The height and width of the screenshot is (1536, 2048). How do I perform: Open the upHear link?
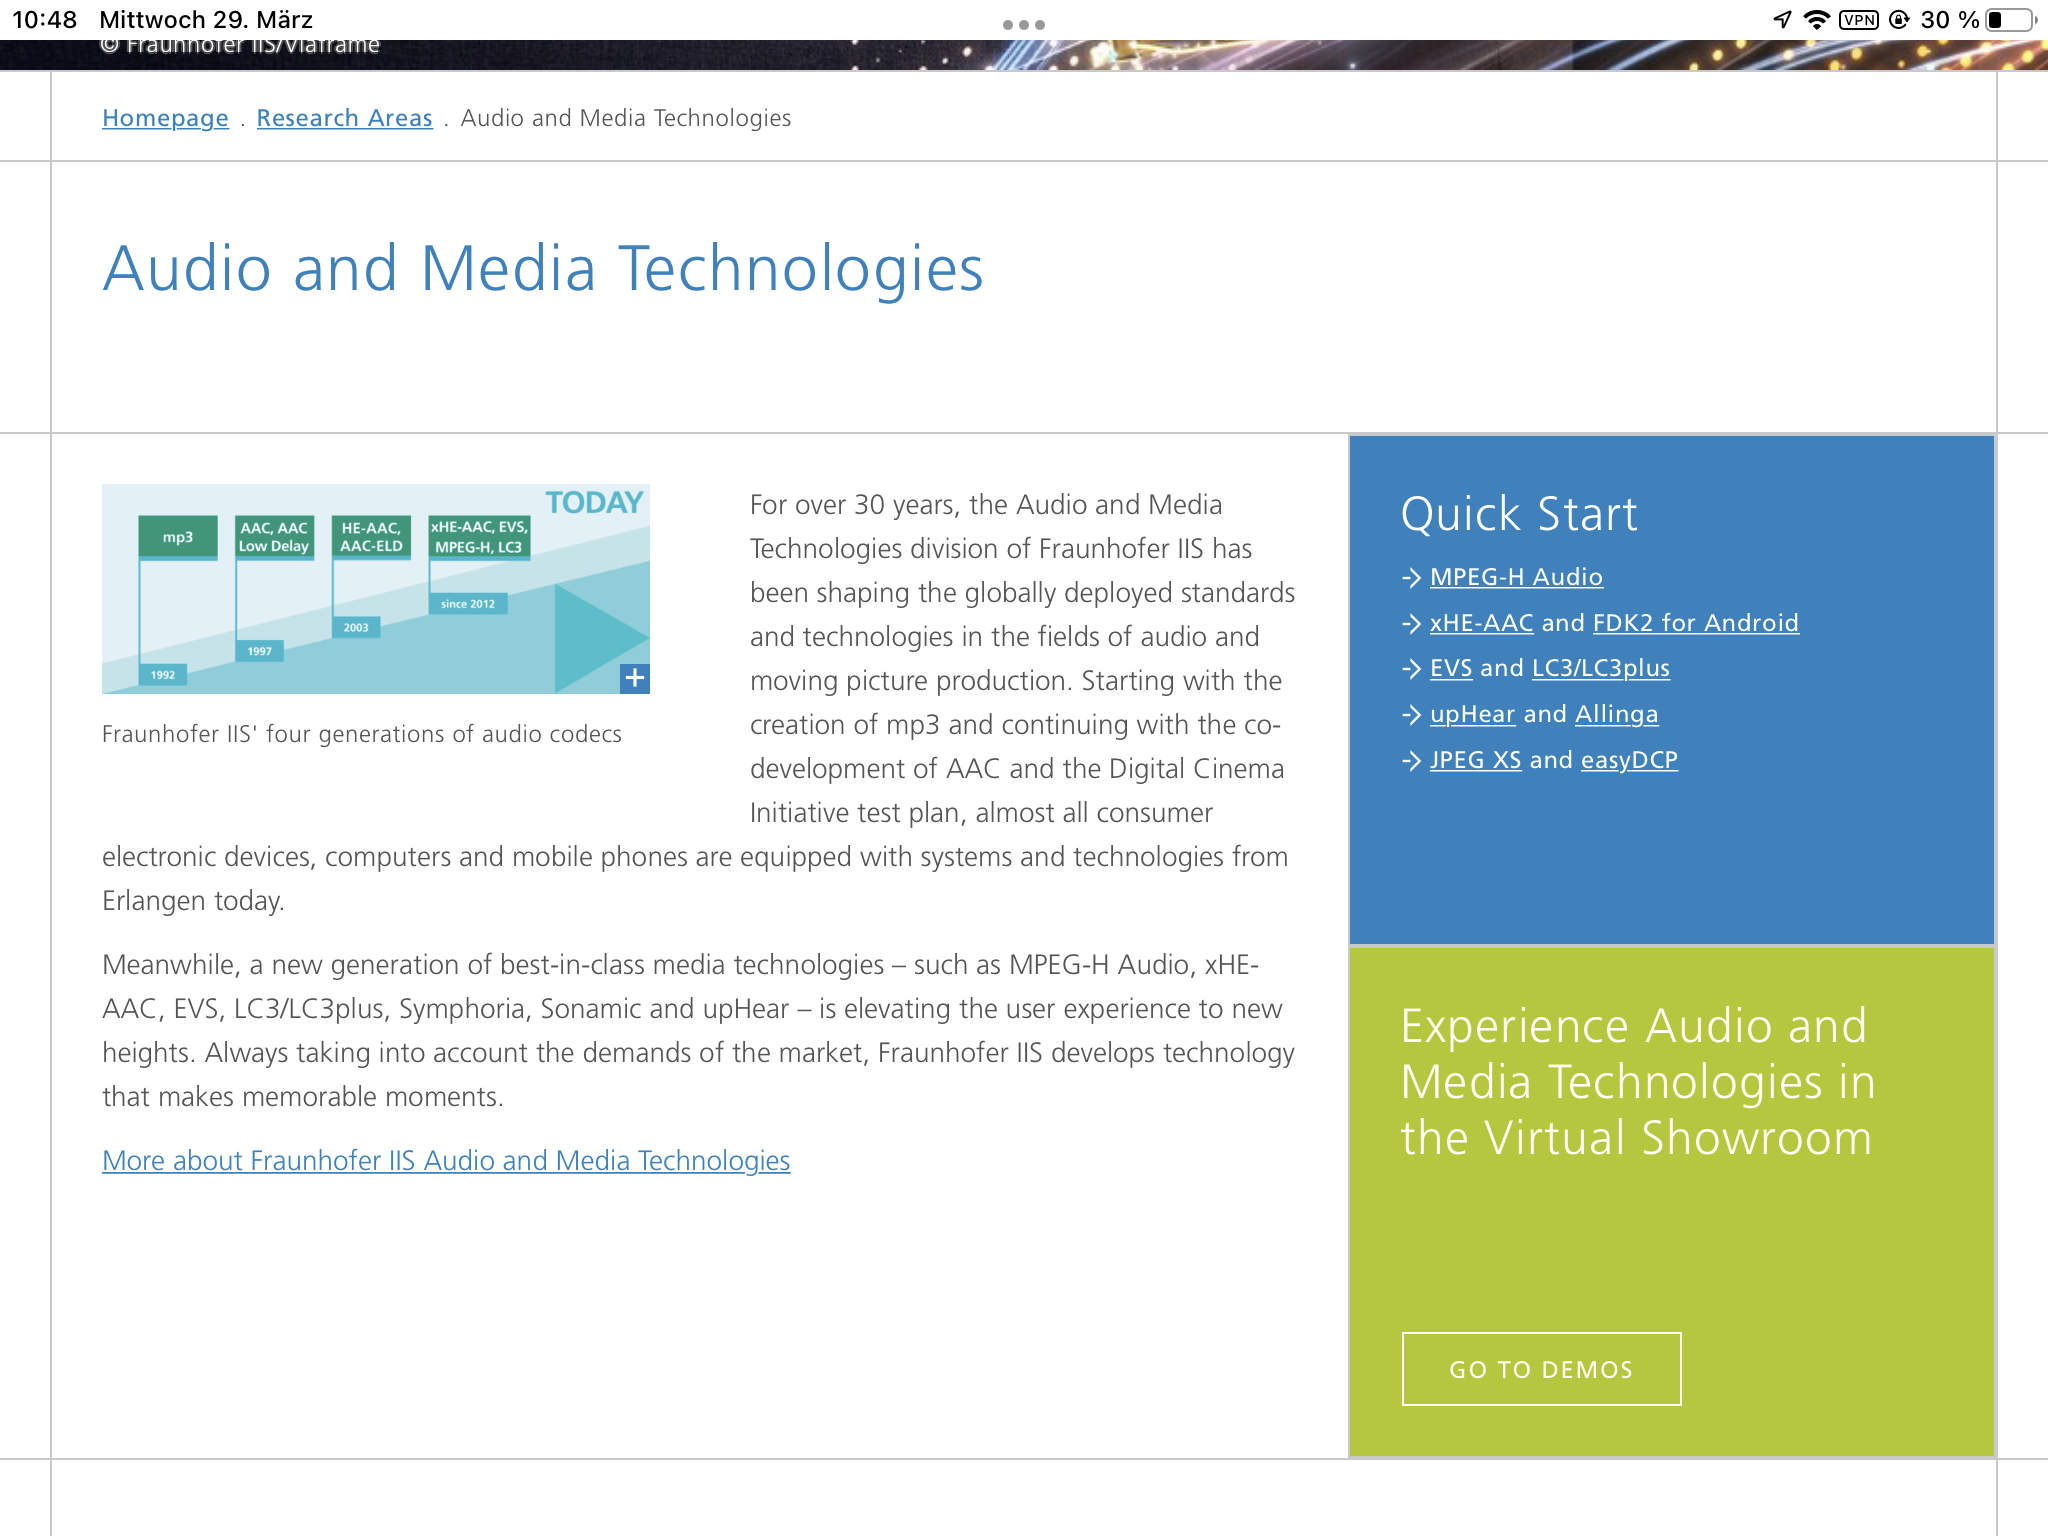click(1473, 714)
